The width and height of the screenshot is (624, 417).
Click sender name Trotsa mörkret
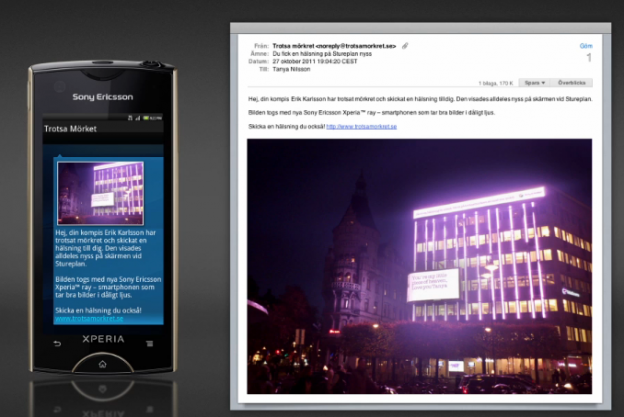299,46
